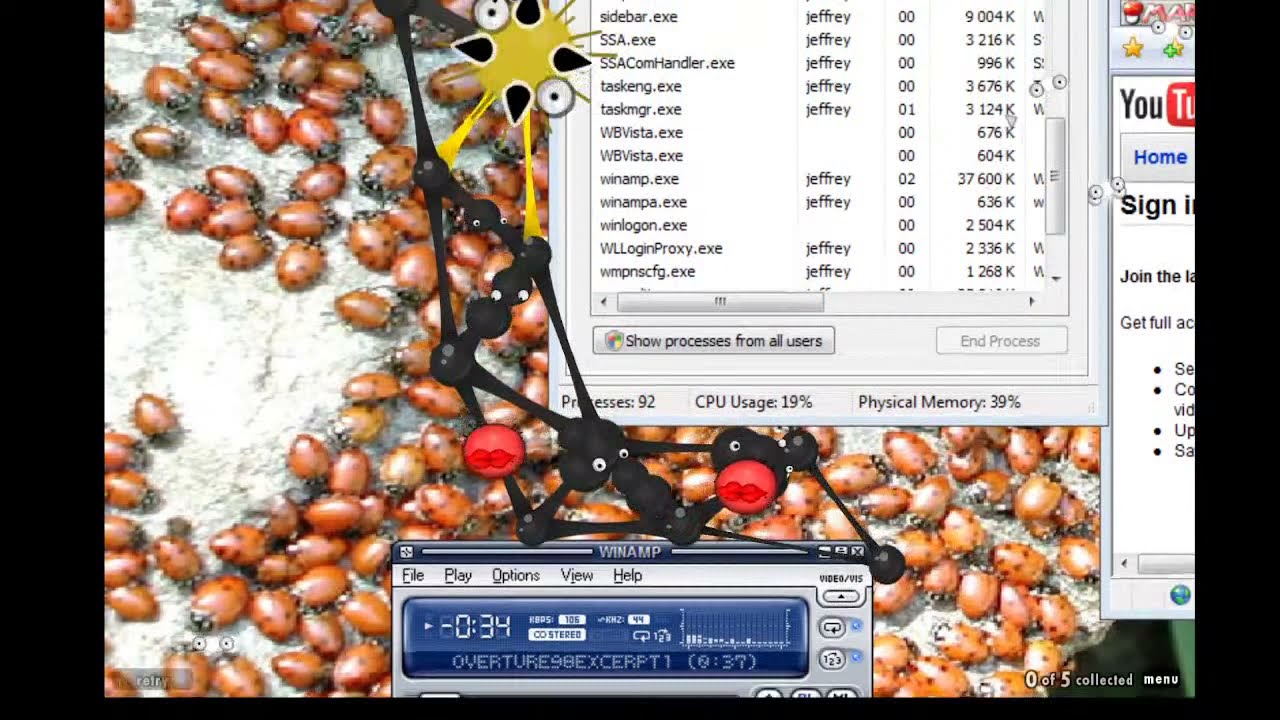Click the right red goo ball
1280x720 pixels.
coord(746,487)
